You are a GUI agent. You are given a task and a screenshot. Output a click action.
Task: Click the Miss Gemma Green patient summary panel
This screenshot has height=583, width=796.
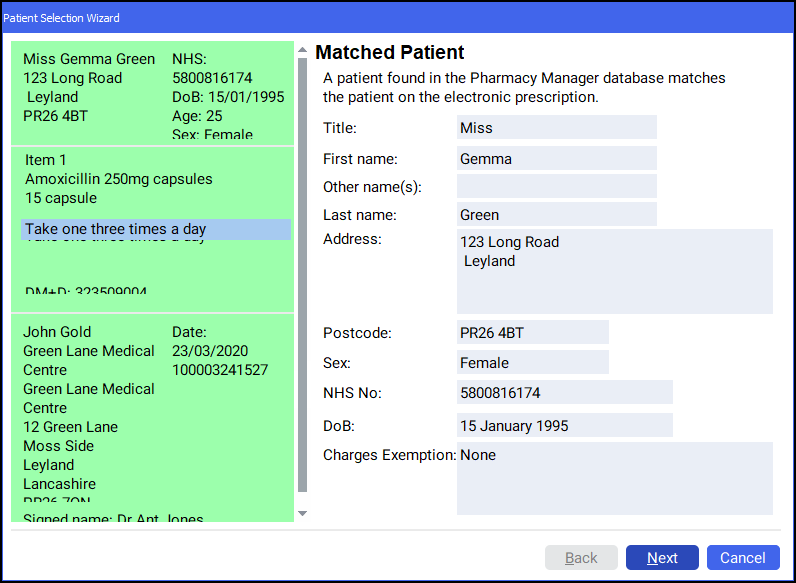pos(152,95)
